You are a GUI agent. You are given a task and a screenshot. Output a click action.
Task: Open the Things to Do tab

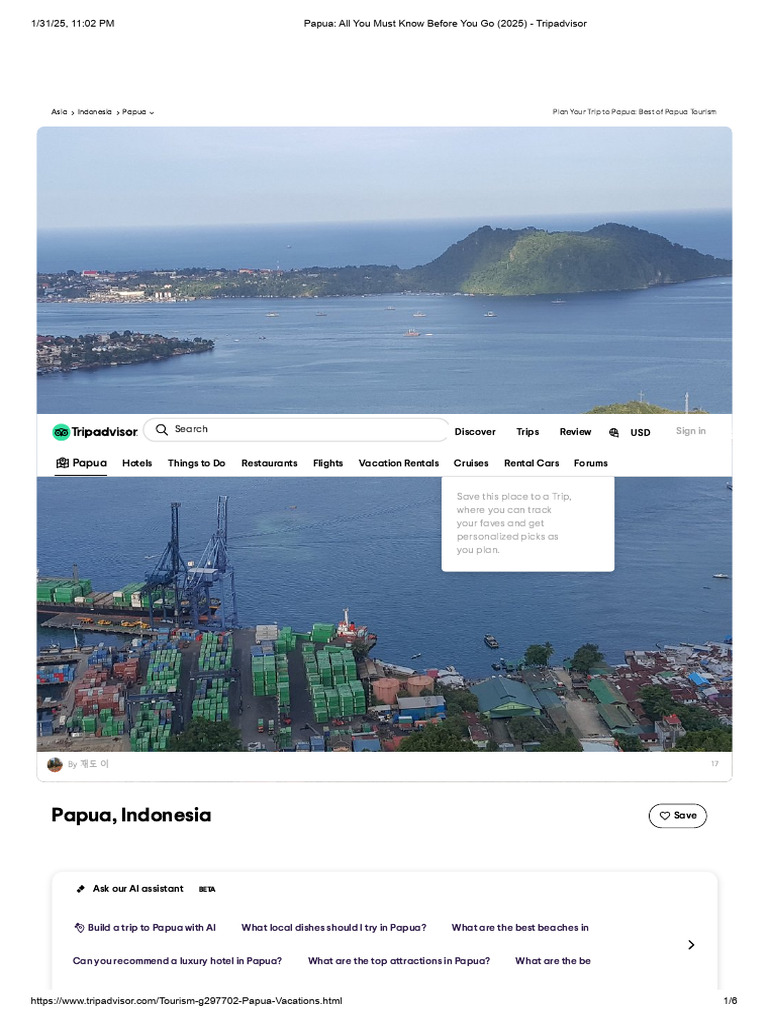(x=197, y=463)
